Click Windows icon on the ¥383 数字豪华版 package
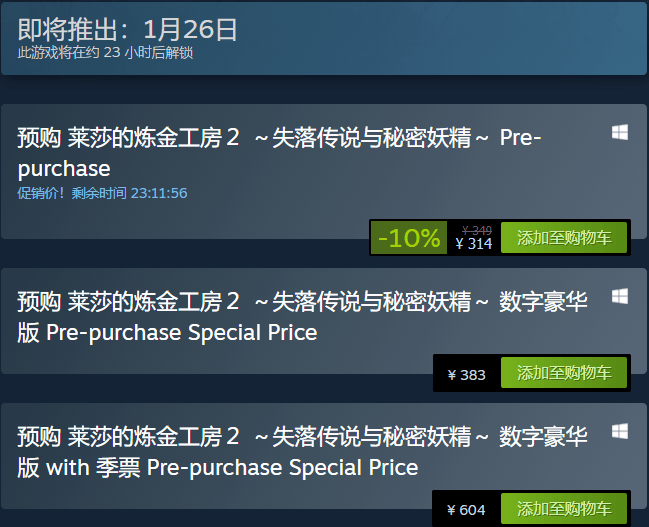 pyautogui.click(x=620, y=296)
